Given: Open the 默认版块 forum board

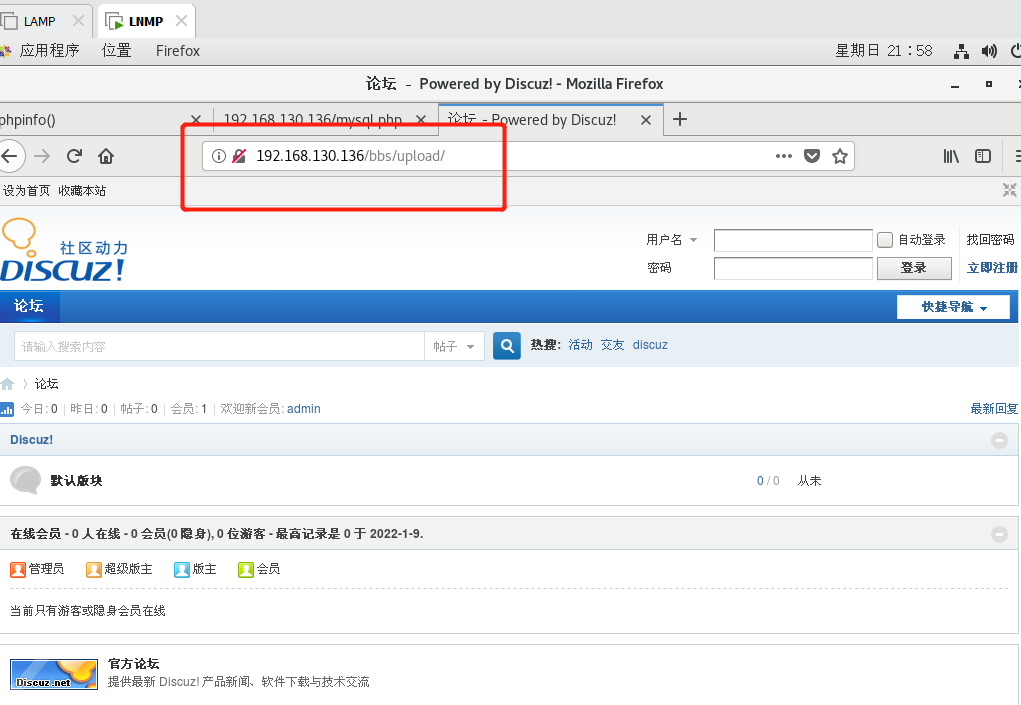Looking at the screenshot, I should tap(77, 480).
